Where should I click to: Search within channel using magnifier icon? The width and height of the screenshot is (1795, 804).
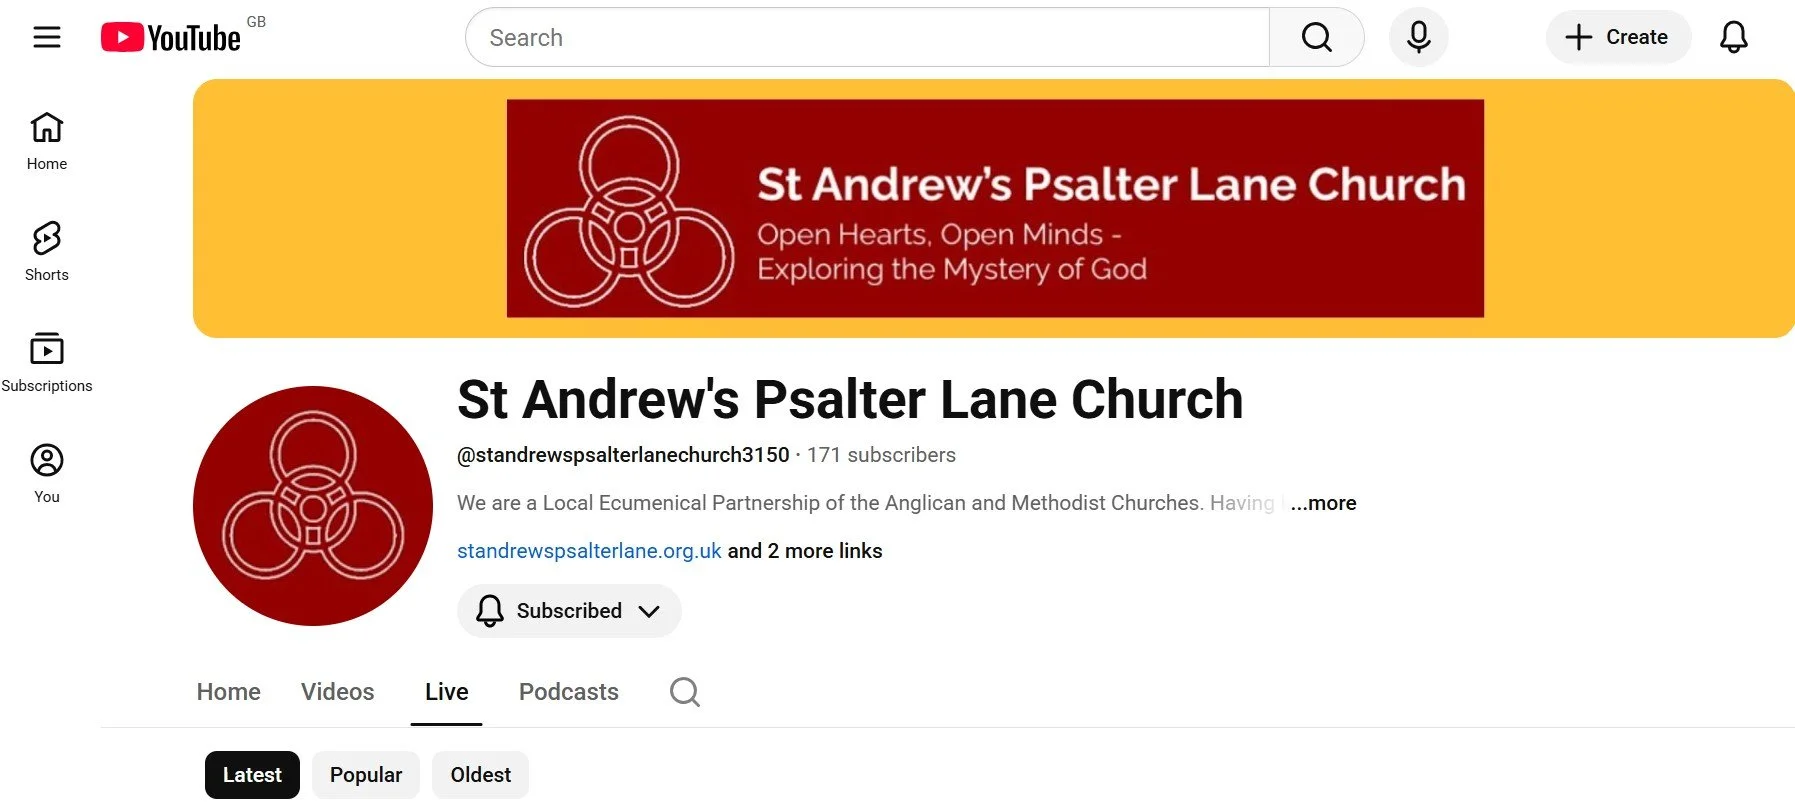pyautogui.click(x=685, y=692)
